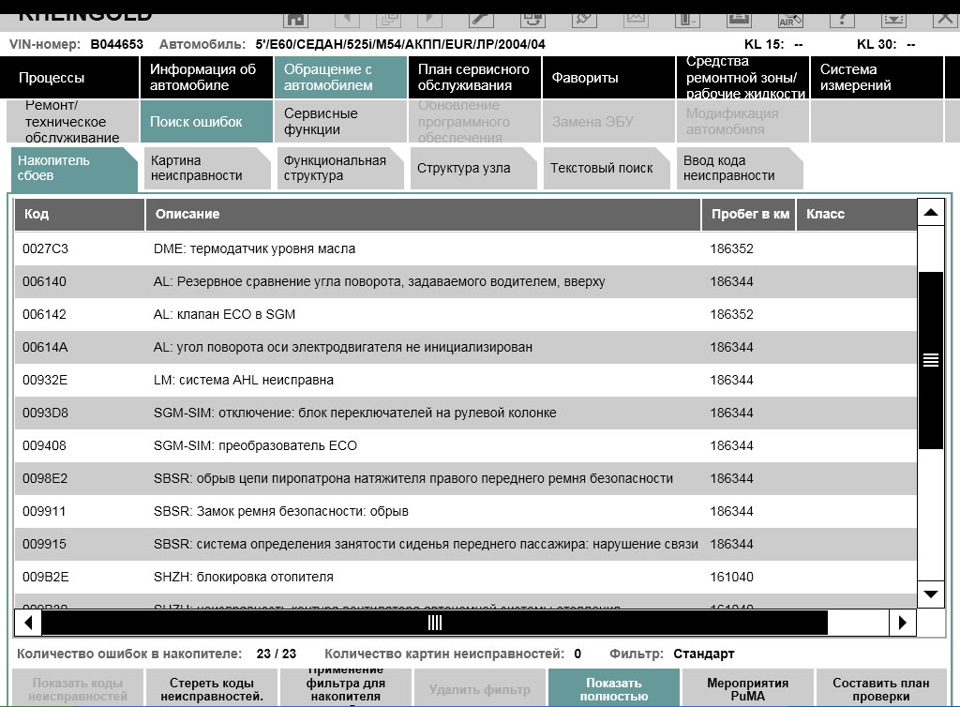Click description 'AL: клапан ECO в SGM'

(x=224, y=315)
